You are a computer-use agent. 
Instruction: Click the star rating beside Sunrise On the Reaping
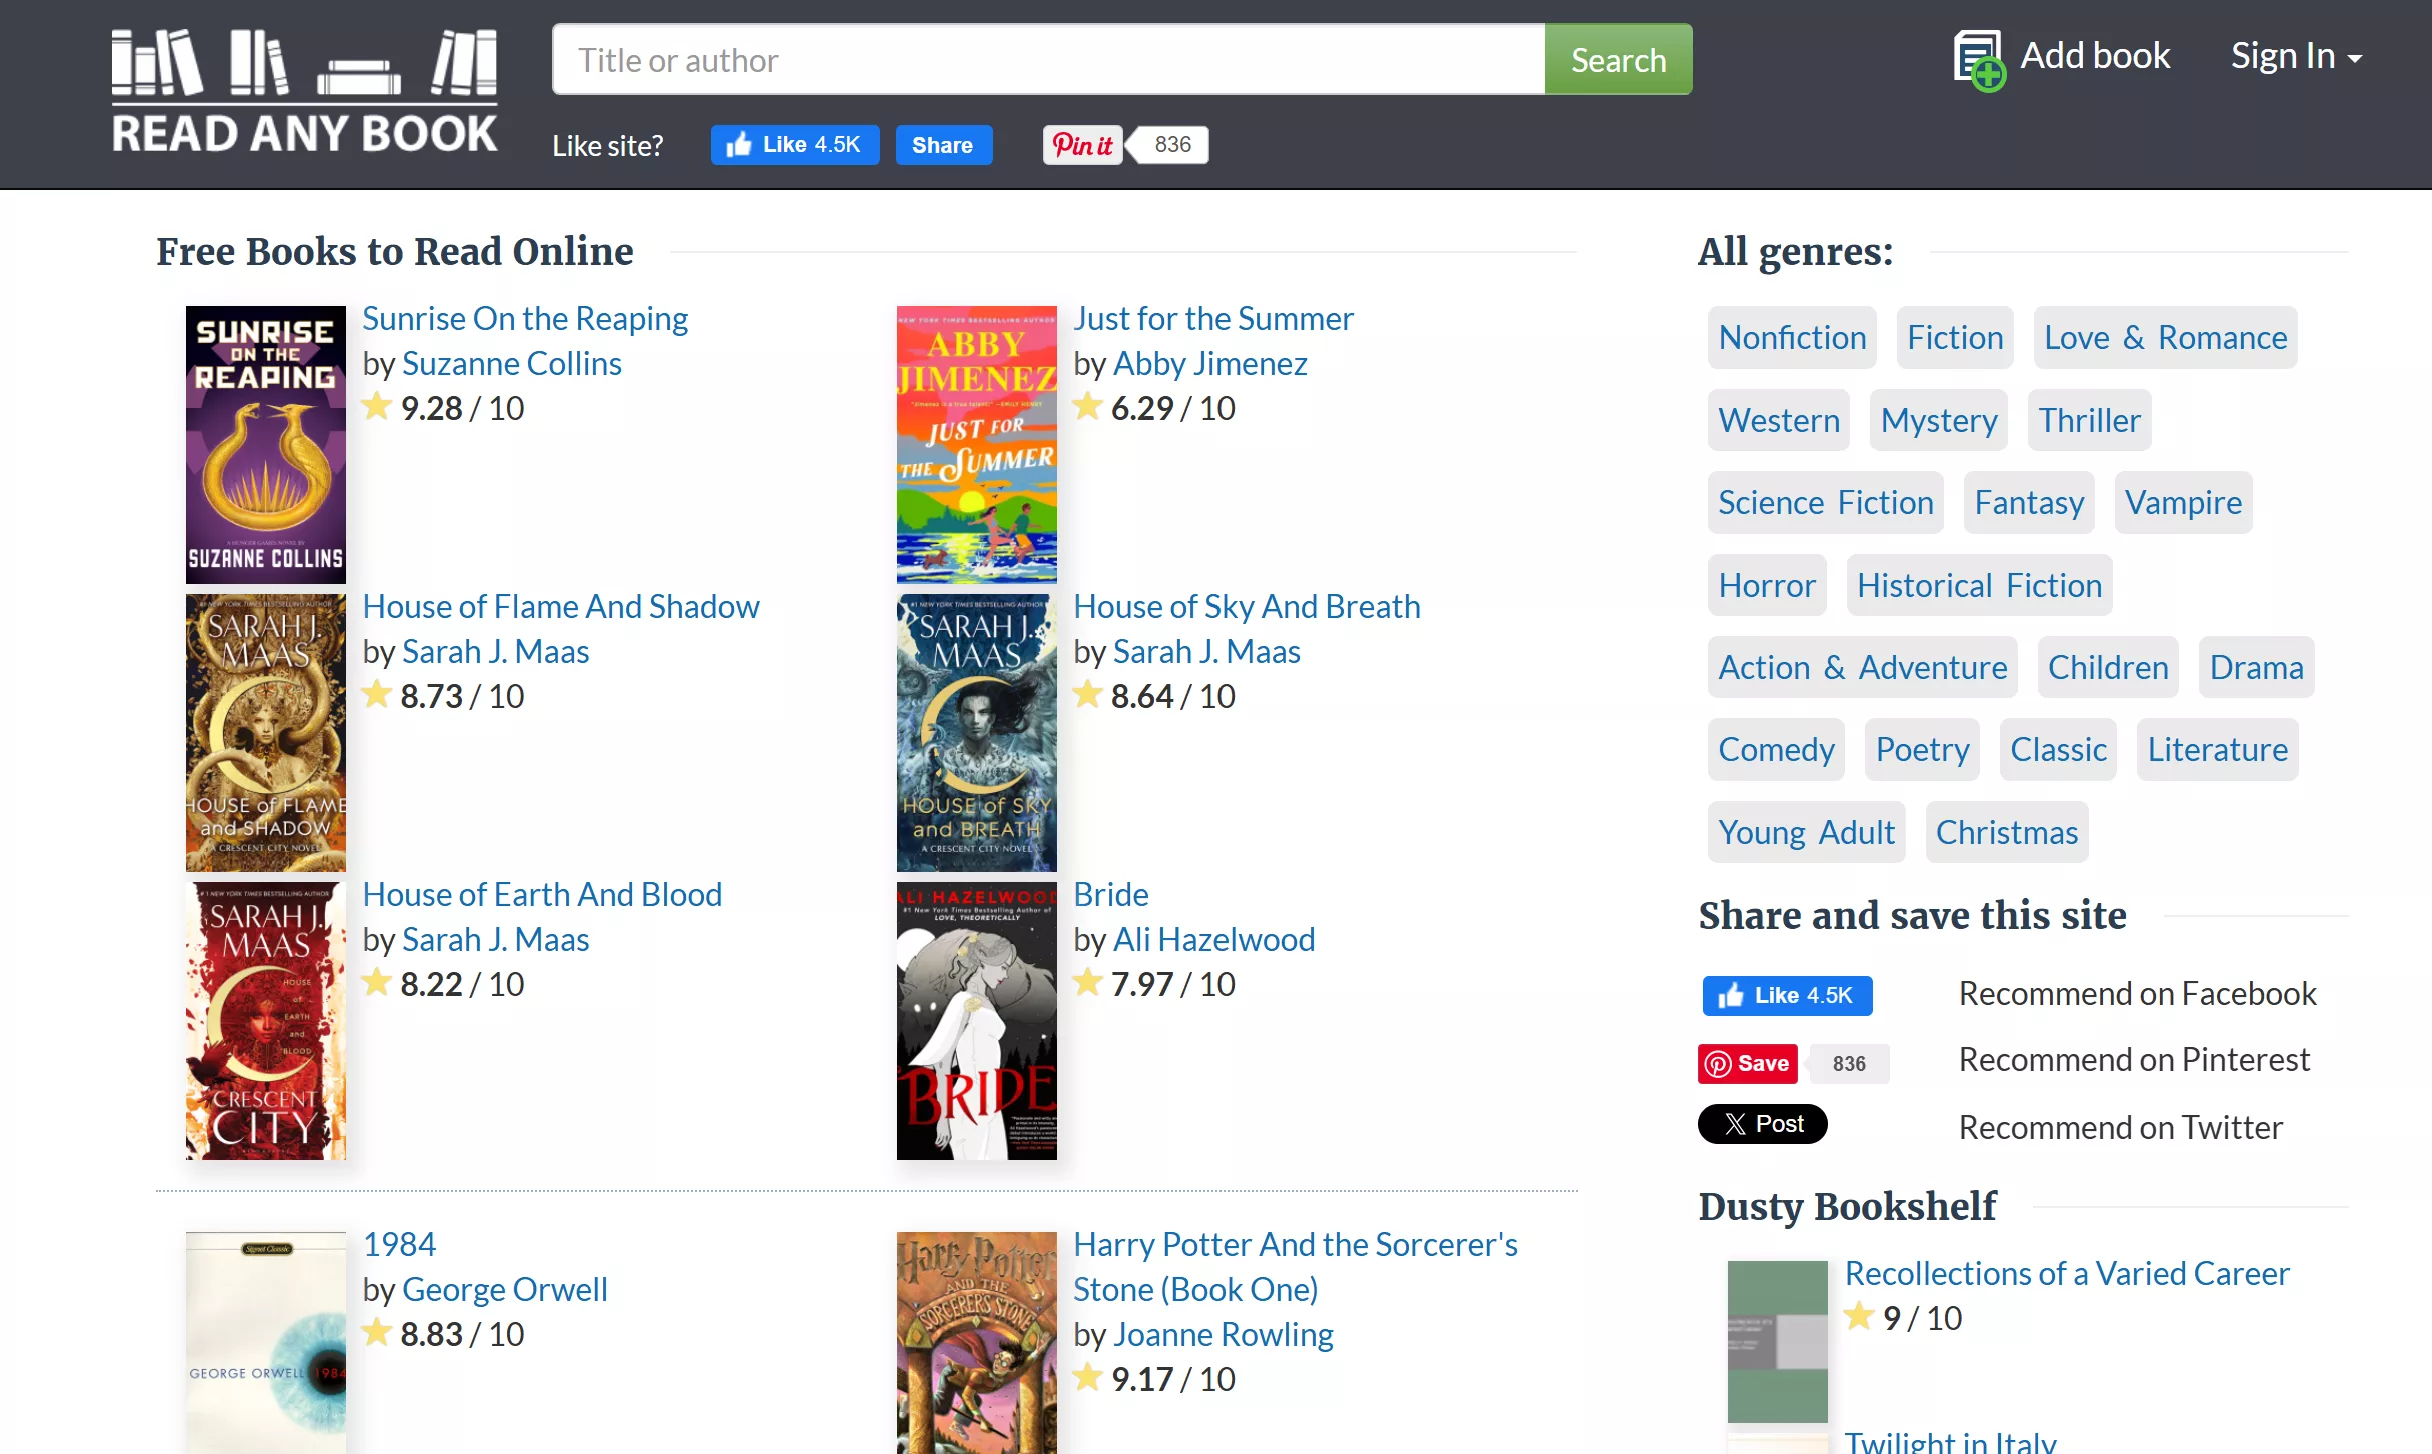(x=378, y=407)
